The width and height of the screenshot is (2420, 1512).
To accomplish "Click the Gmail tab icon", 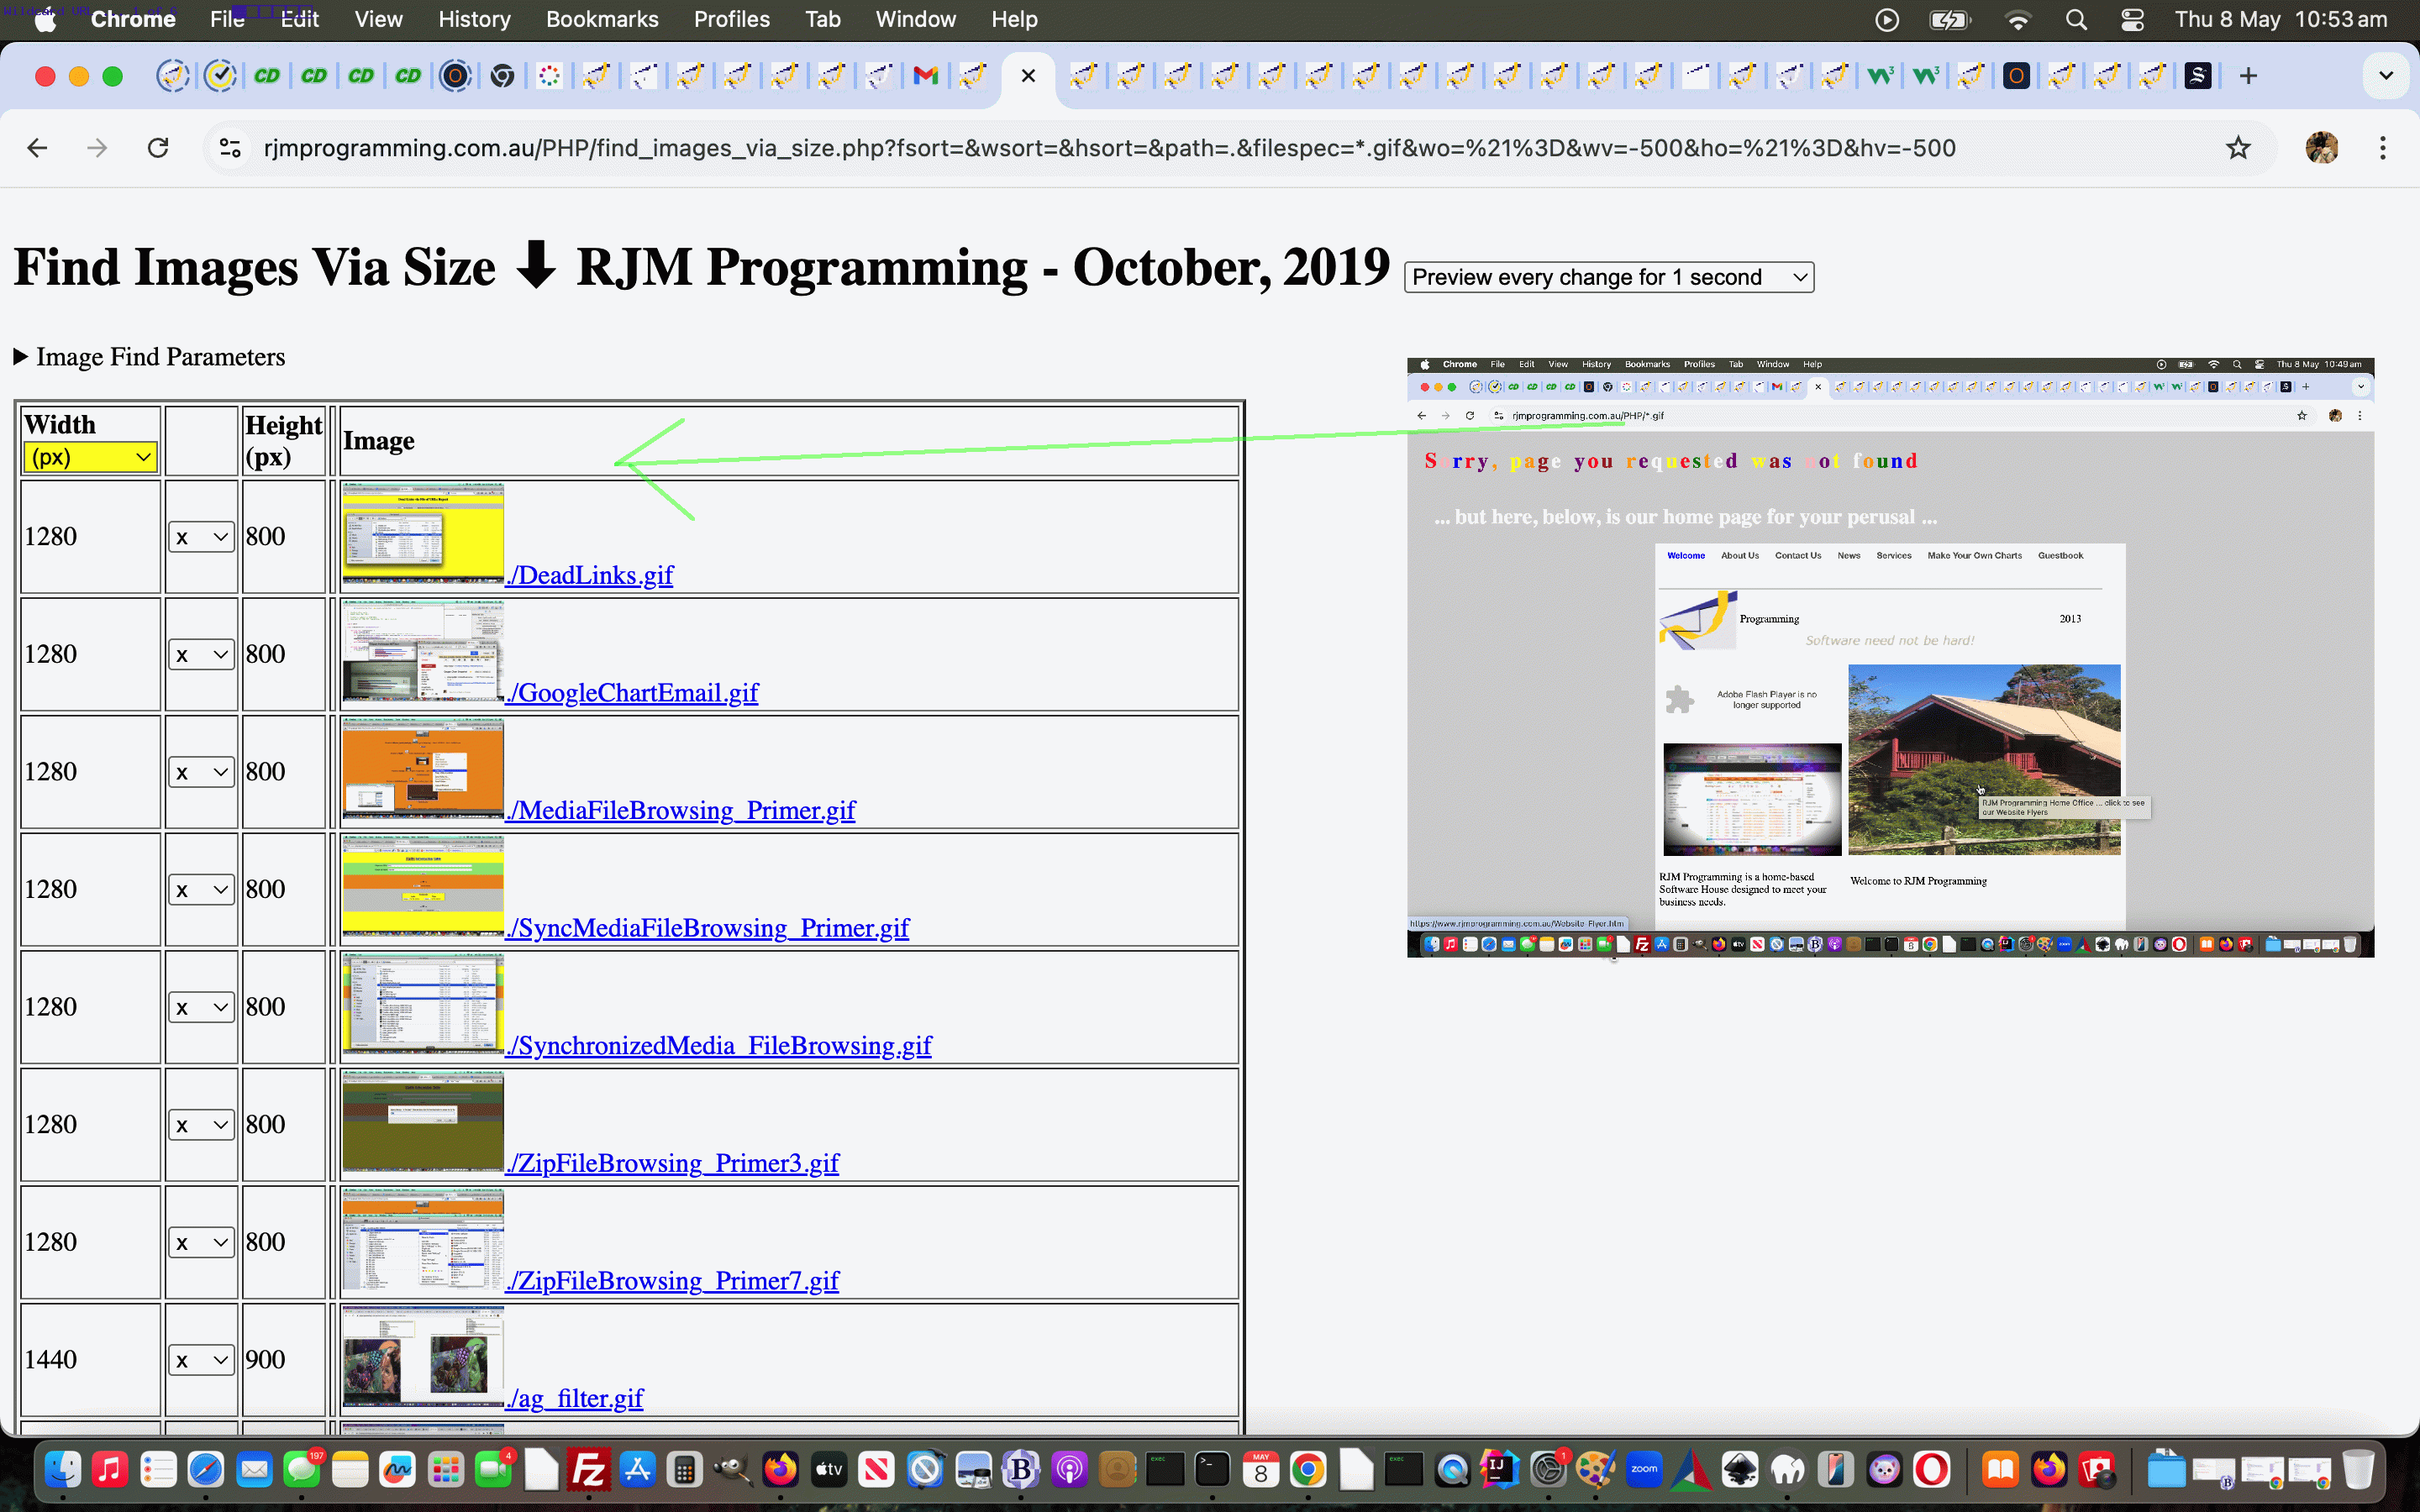I will [926, 76].
